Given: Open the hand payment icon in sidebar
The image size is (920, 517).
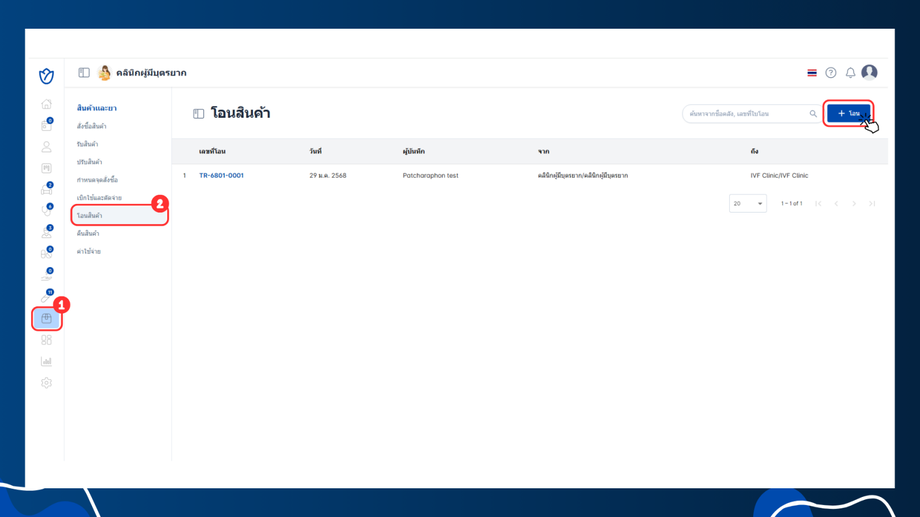Looking at the screenshot, I should (46, 275).
